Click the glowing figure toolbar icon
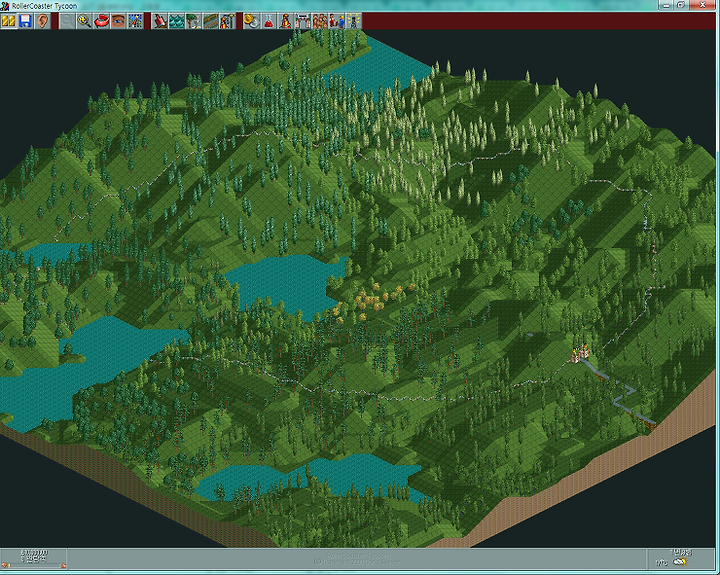 tap(354, 21)
